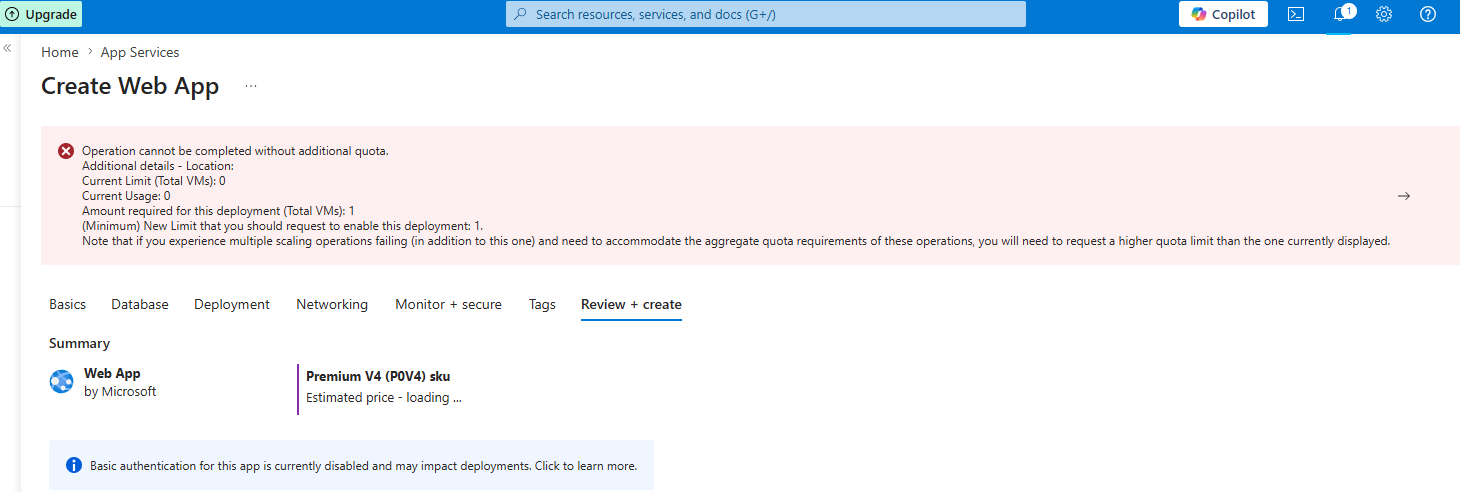Image resolution: width=1460 pixels, height=492 pixels.
Task: Open Copilot
Action: click(1223, 14)
